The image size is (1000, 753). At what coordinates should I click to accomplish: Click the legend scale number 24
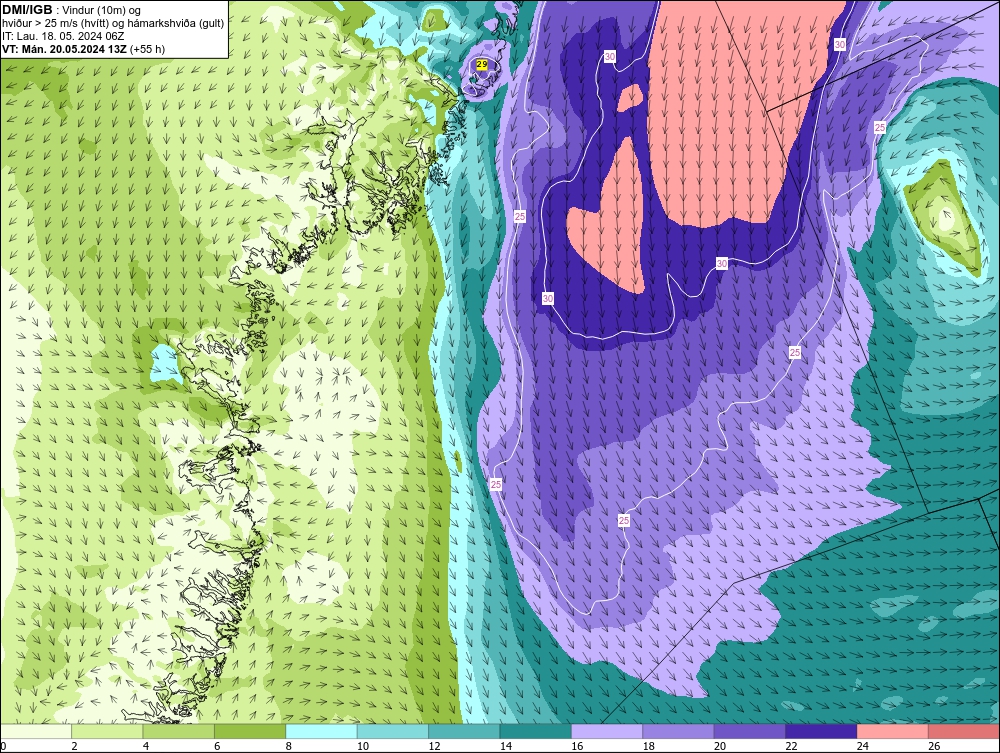tap(862, 746)
